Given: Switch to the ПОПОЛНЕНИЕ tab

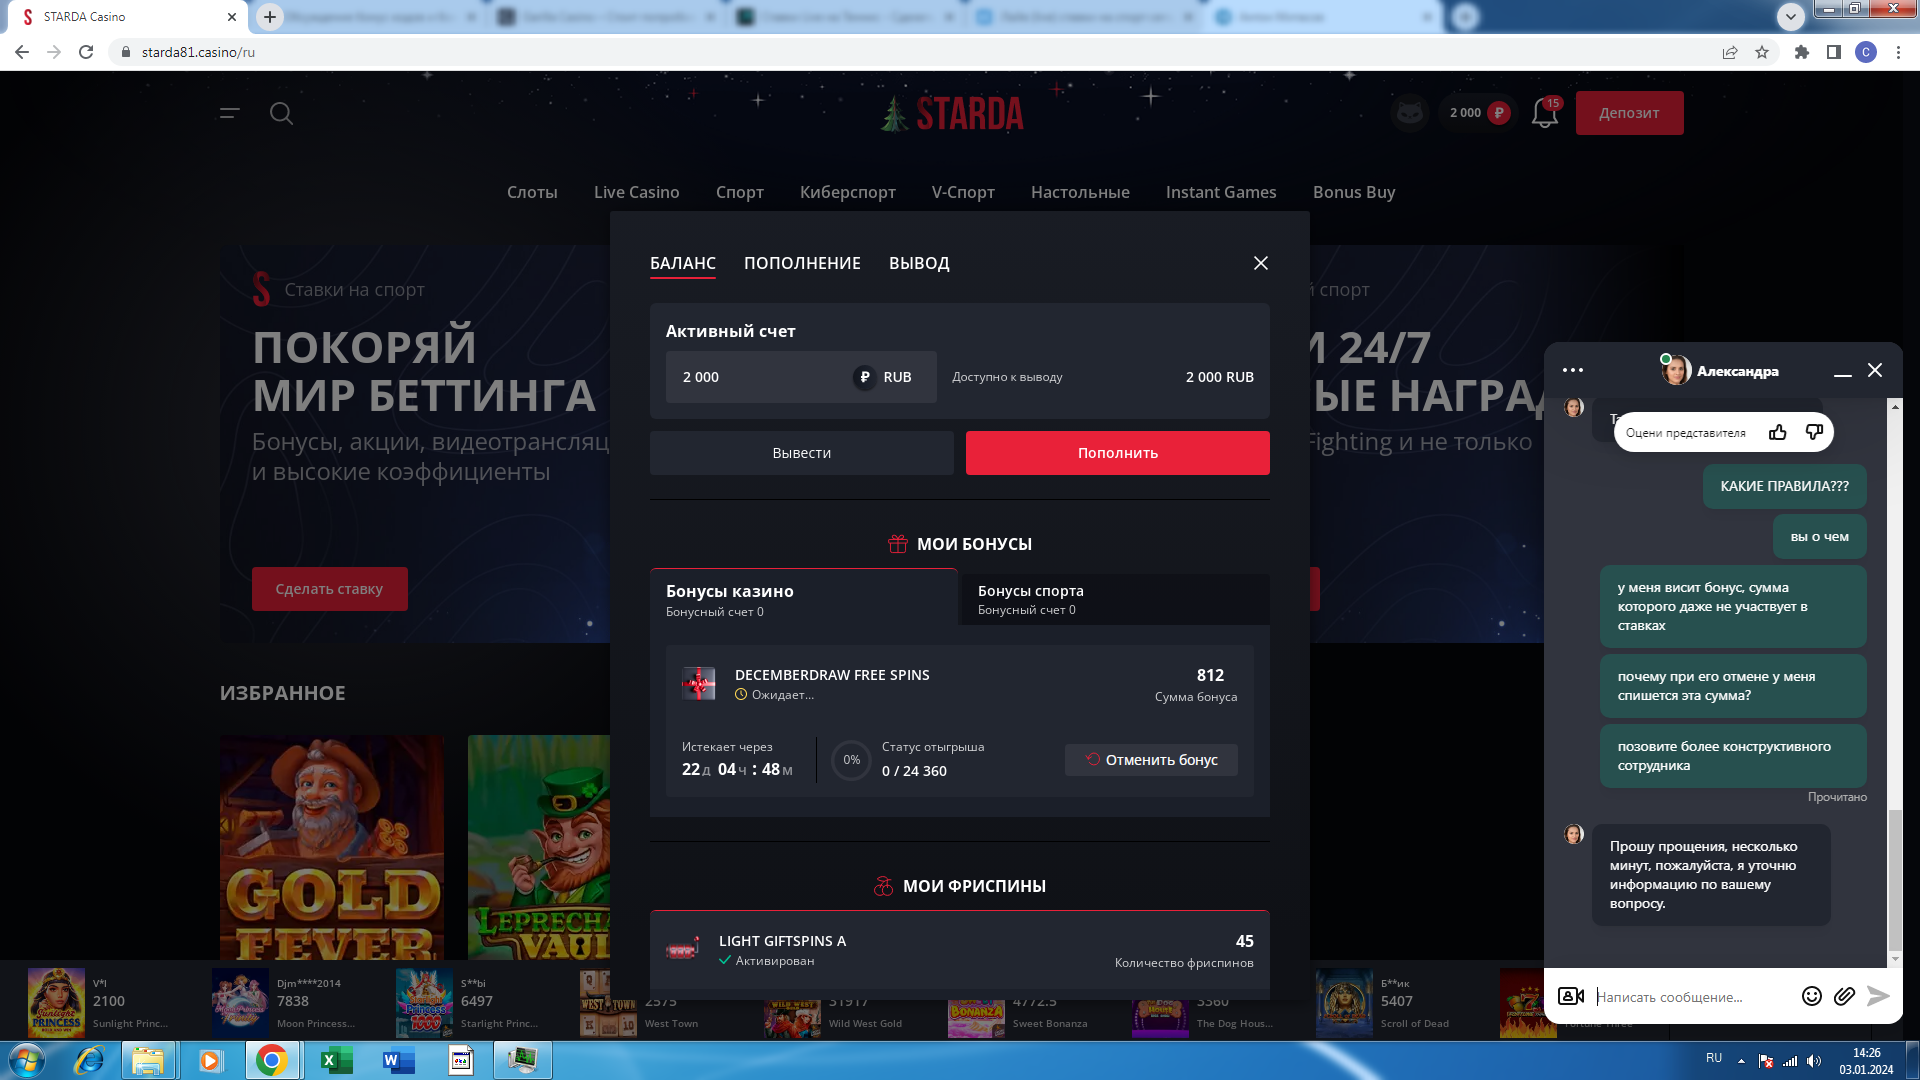Looking at the screenshot, I should [x=802, y=263].
